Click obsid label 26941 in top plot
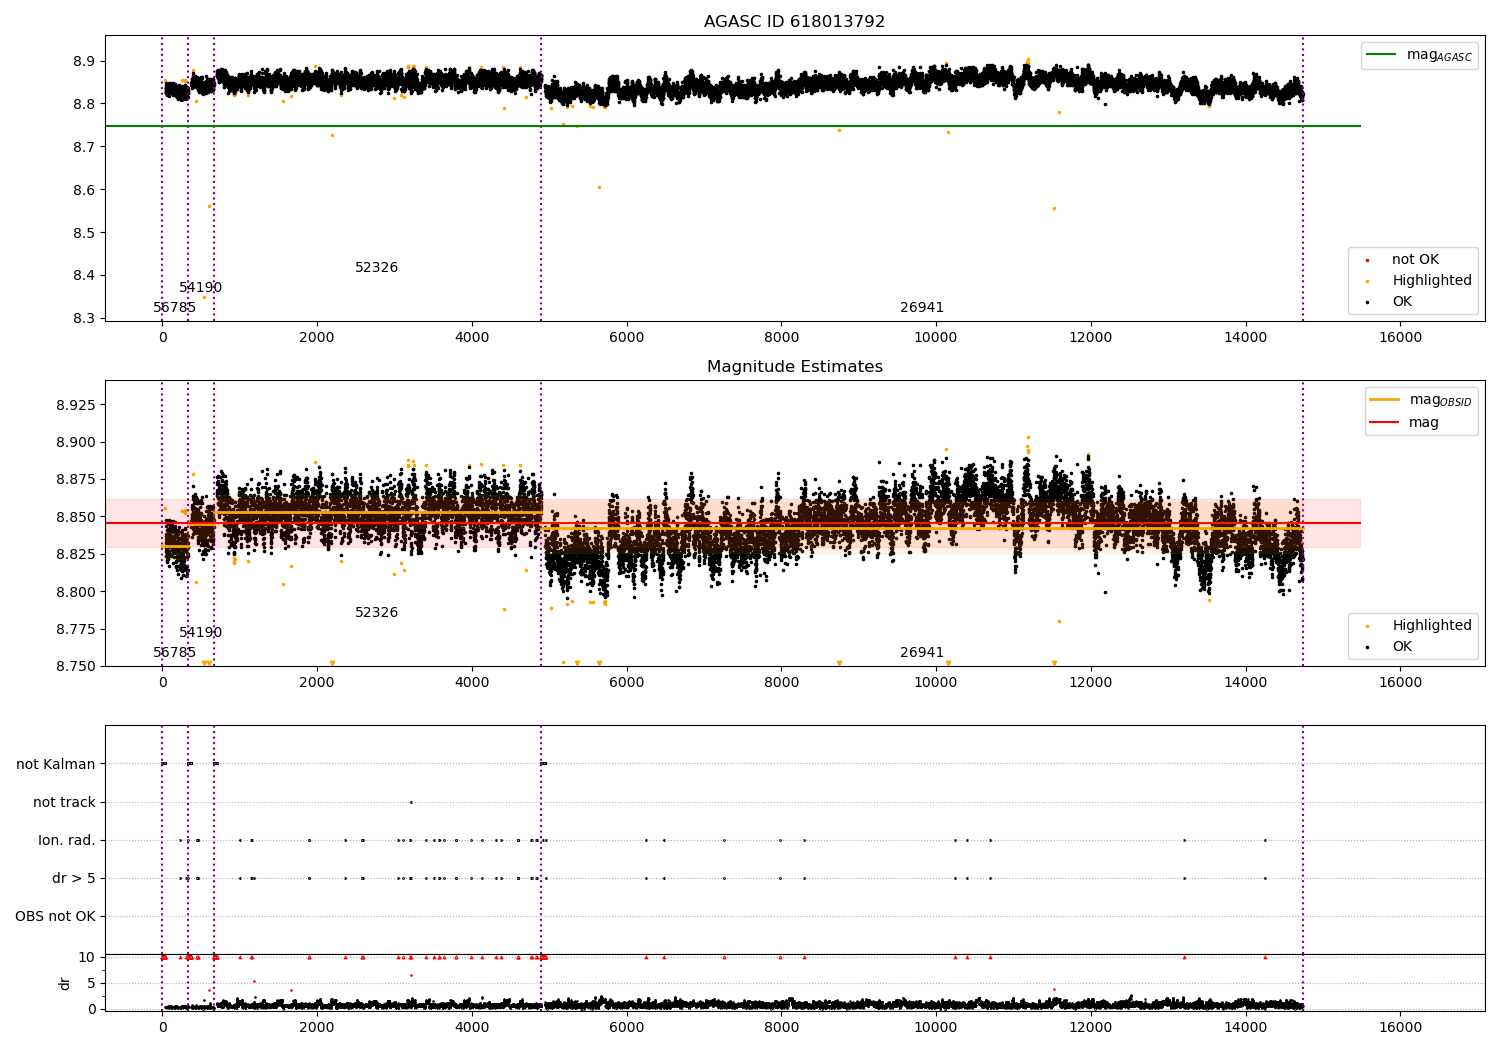This screenshot has height=1050, width=1500. (x=921, y=308)
